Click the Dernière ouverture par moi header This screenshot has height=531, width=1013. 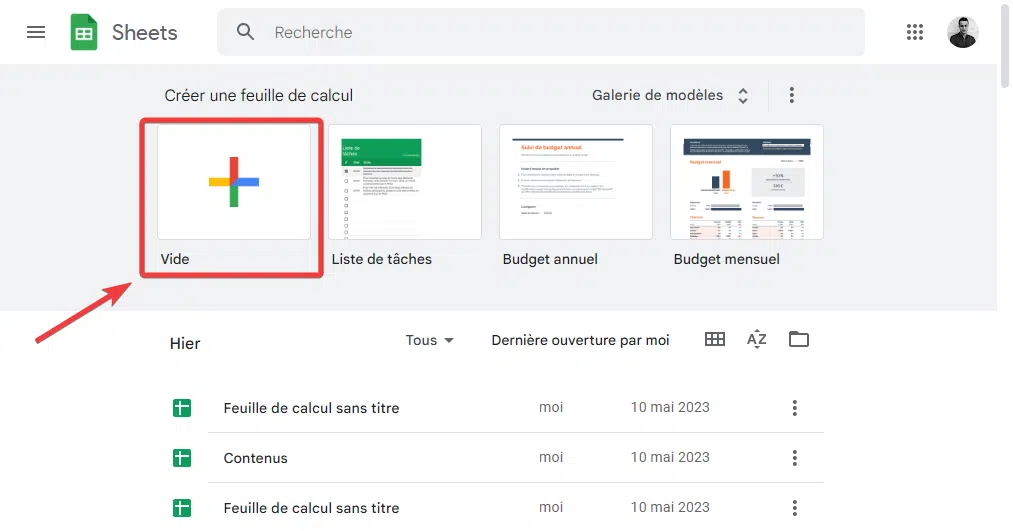(580, 340)
